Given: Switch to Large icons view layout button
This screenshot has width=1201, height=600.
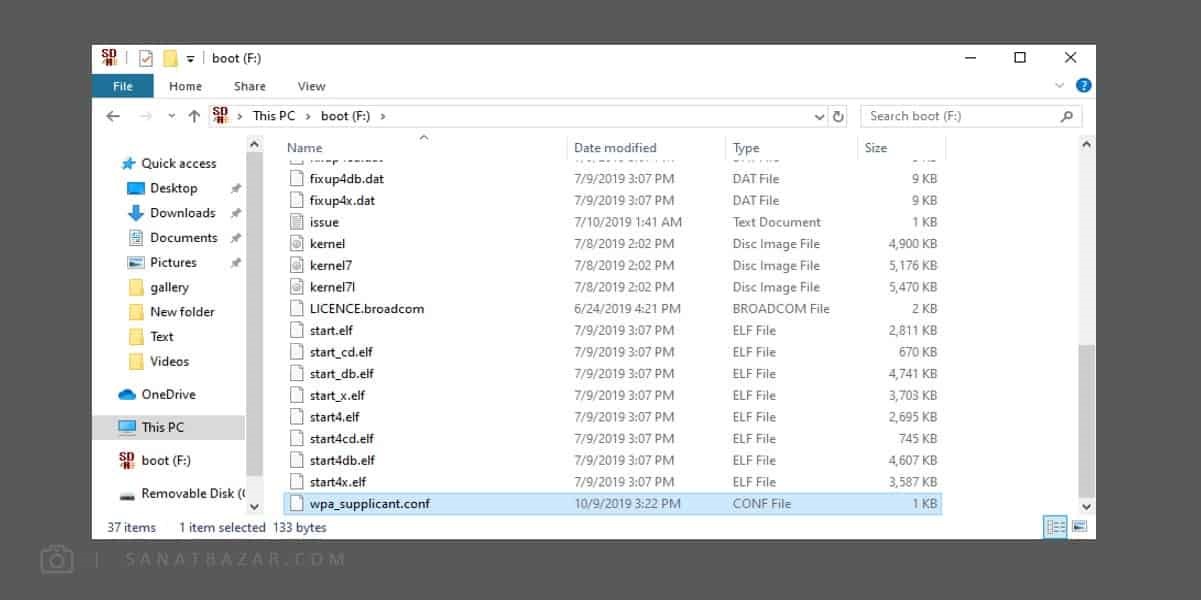Looking at the screenshot, I should coord(1080,527).
